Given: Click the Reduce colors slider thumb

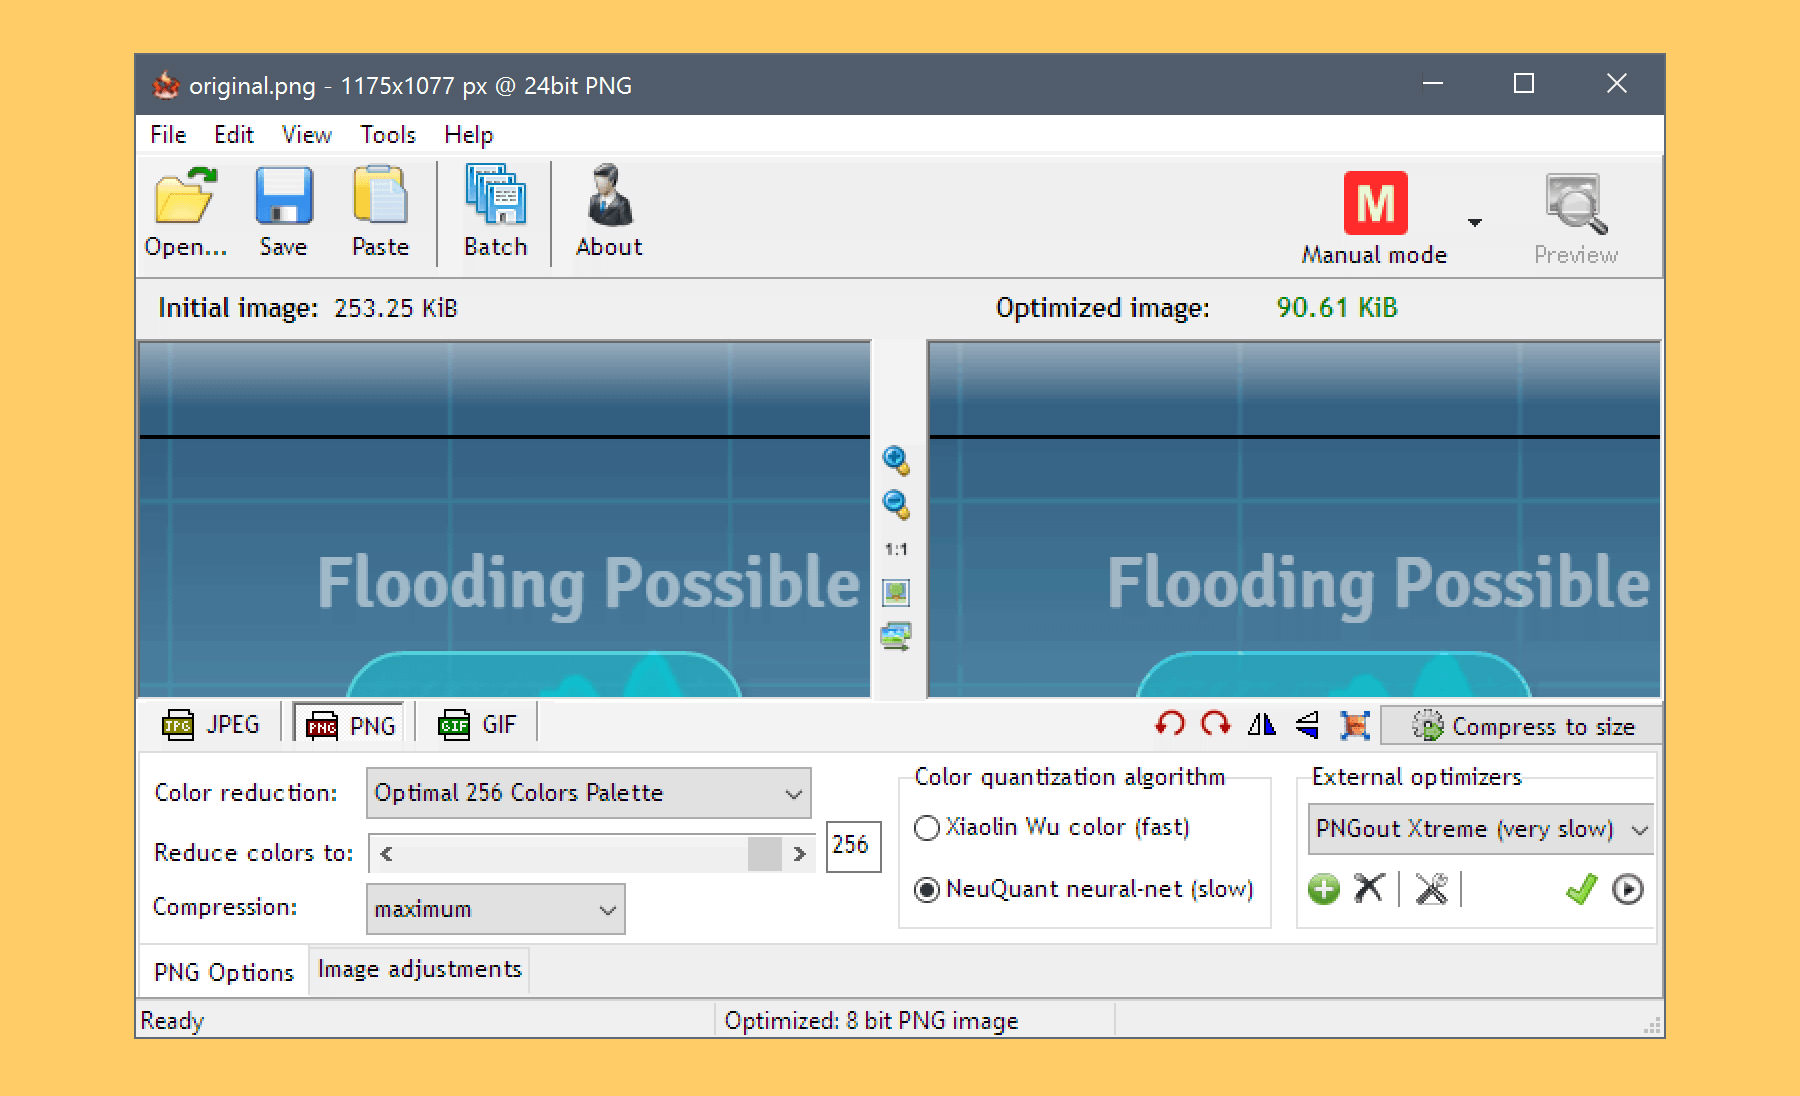Looking at the screenshot, I should click(764, 854).
